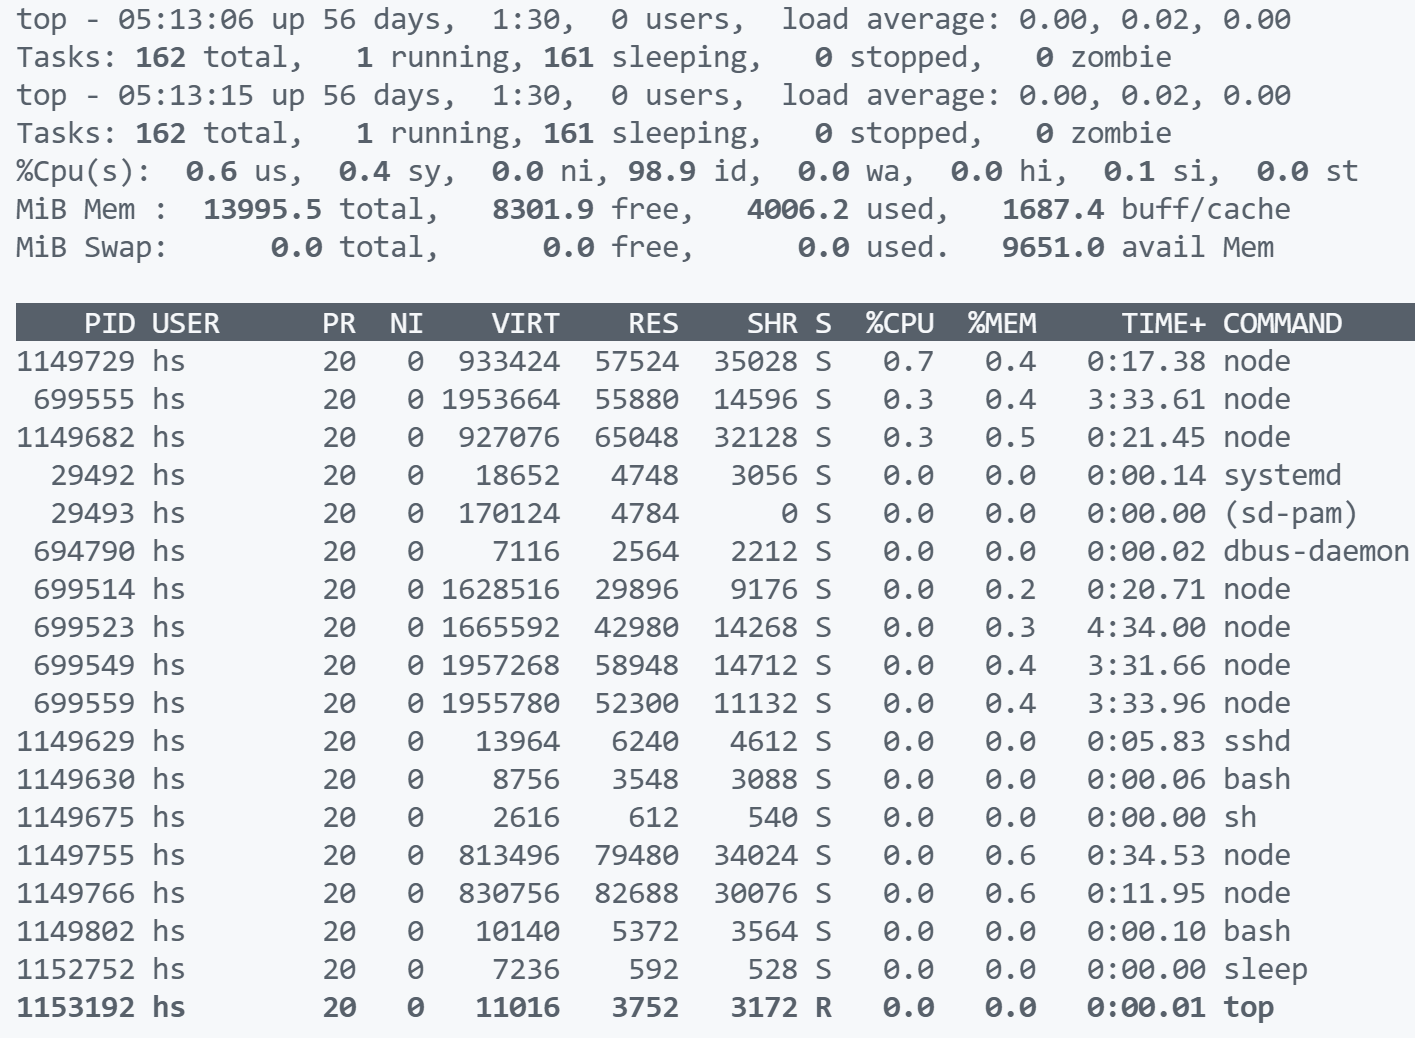Select PID 699549 in the list
Viewport: 1415px width, 1038px height.
pos(84,665)
